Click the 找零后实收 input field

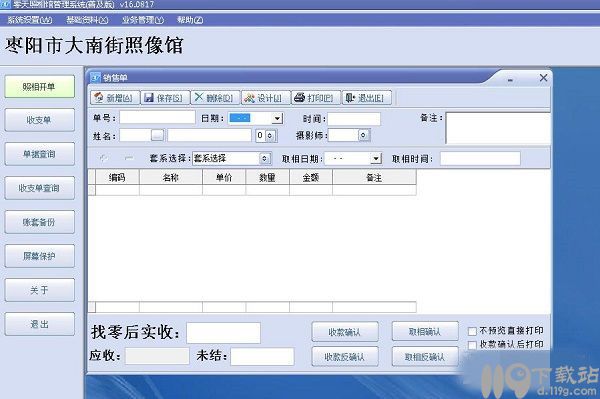[223, 333]
